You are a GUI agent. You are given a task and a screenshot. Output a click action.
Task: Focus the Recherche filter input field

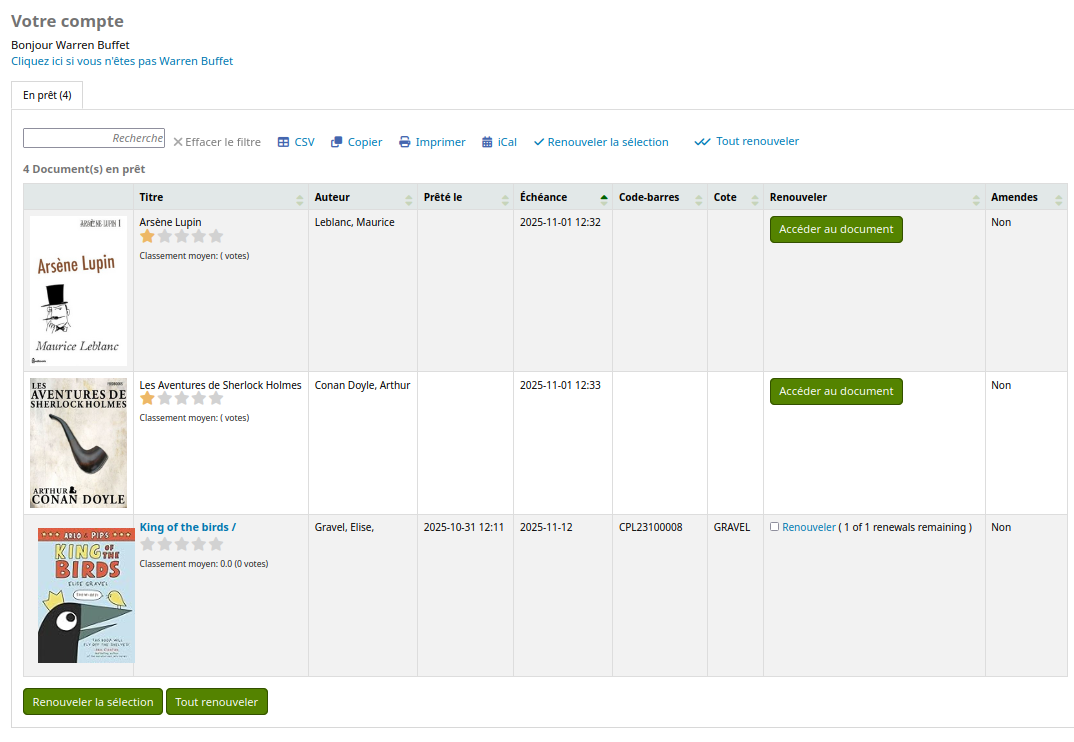[94, 139]
